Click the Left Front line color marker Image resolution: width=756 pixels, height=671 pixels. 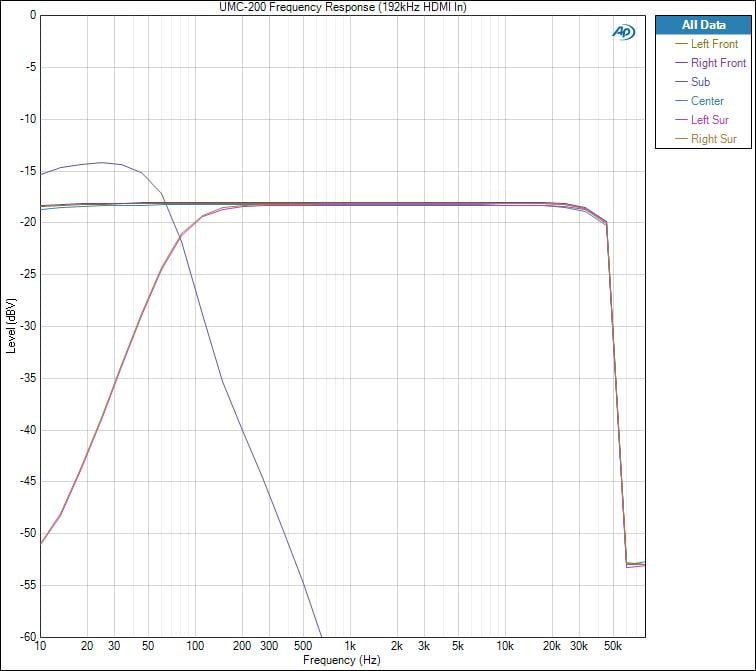pos(682,44)
